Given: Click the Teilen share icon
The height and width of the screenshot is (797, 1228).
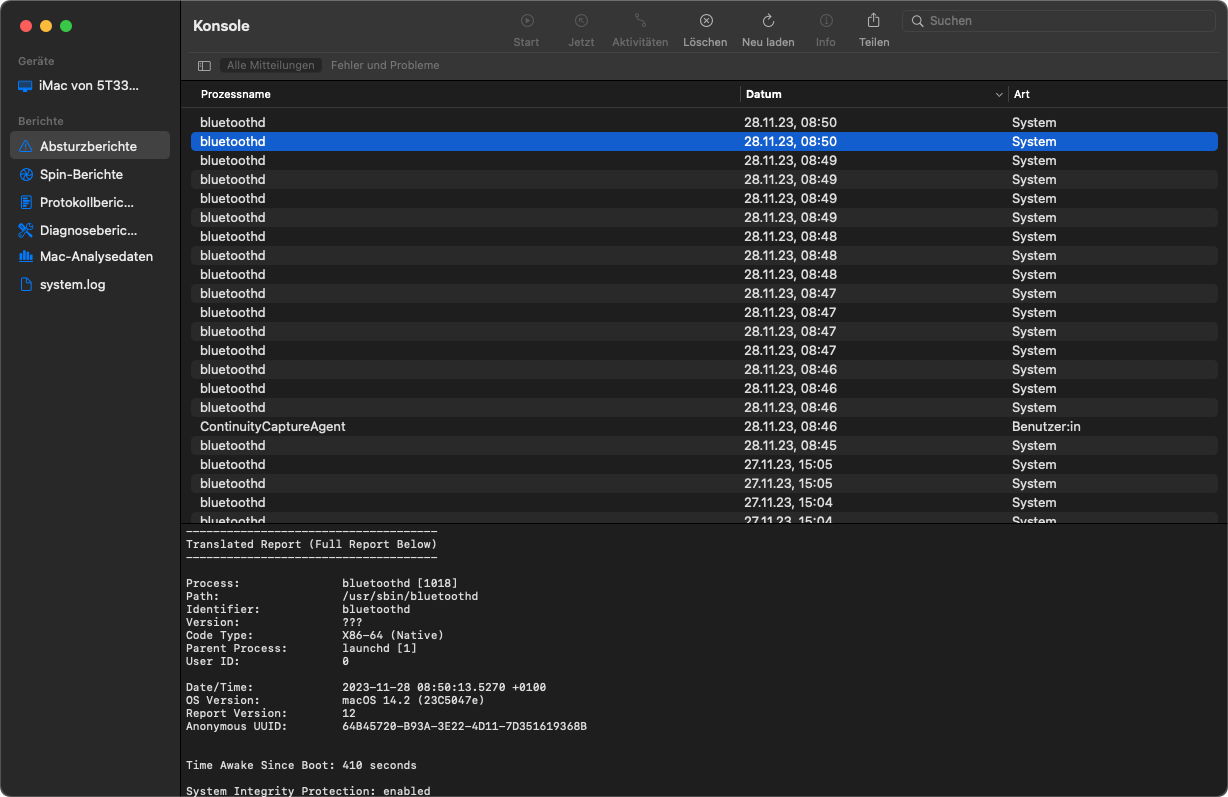Looking at the screenshot, I should click(873, 21).
